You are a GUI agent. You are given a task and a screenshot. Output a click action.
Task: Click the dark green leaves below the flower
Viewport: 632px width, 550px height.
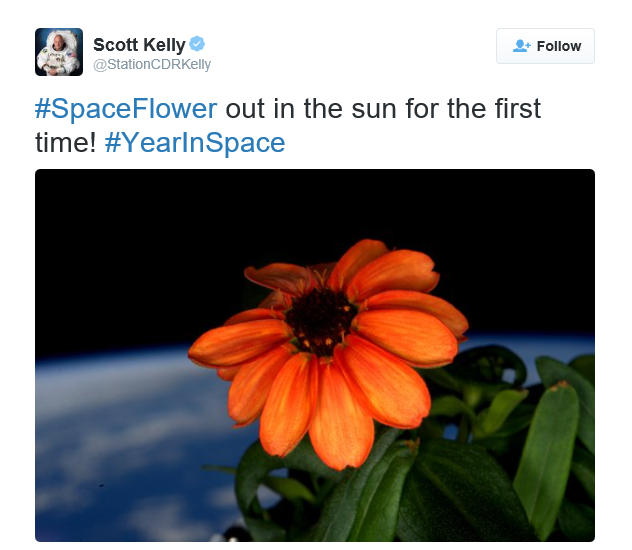click(x=423, y=492)
